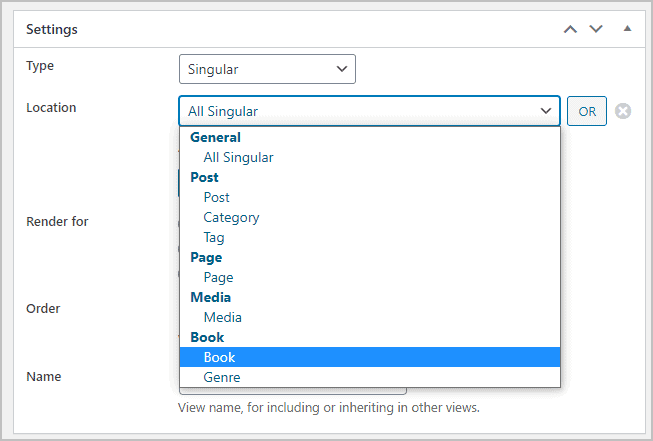Click the Type dropdown chevron arrow

point(342,69)
